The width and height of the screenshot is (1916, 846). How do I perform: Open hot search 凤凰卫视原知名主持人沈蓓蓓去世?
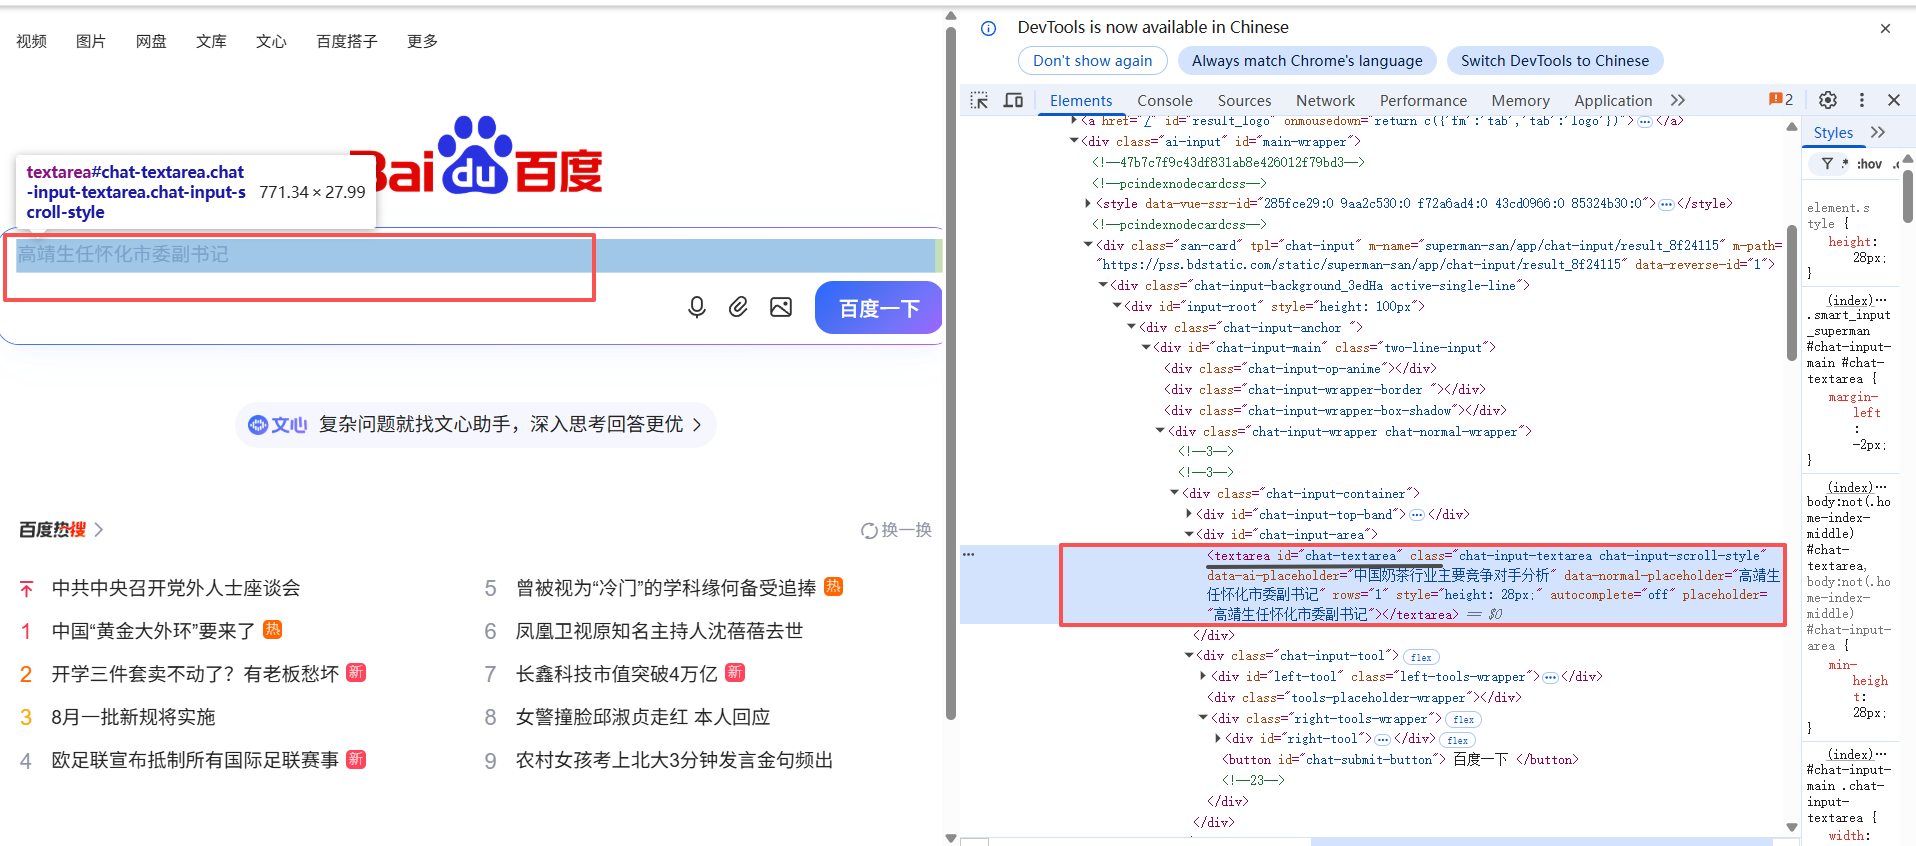pos(659,631)
